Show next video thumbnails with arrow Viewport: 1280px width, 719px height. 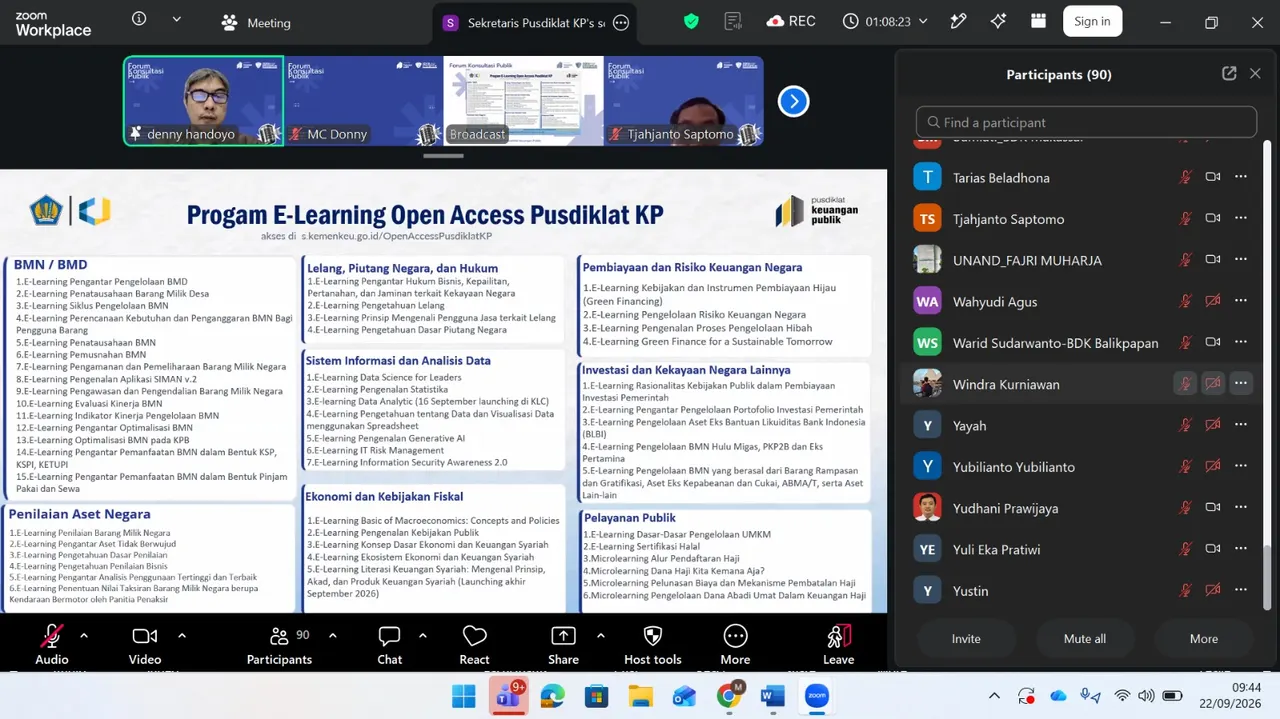click(793, 101)
